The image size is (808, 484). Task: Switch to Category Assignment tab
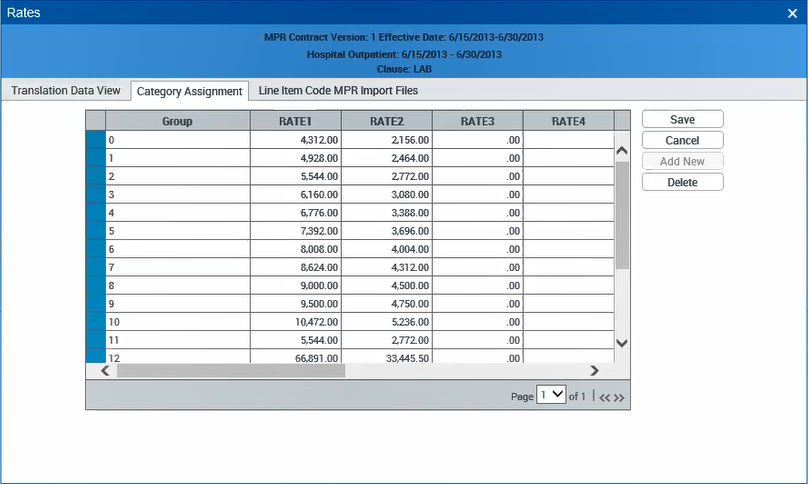[190, 91]
